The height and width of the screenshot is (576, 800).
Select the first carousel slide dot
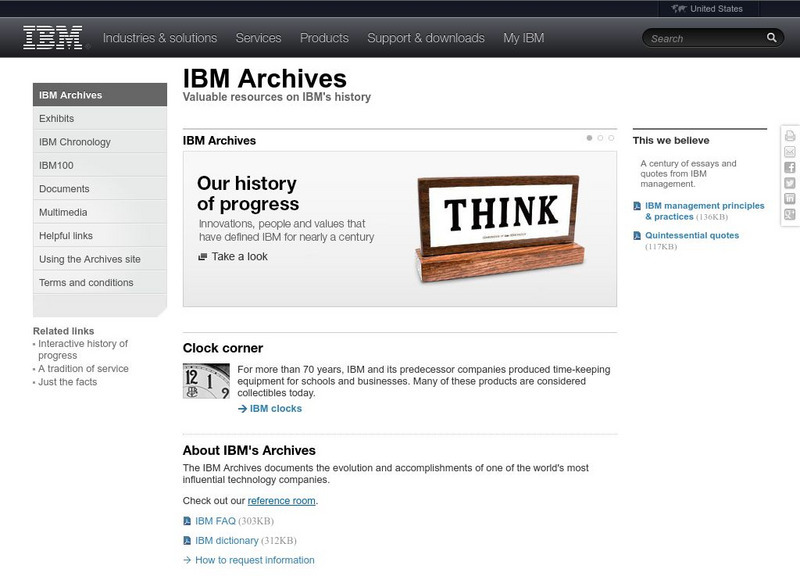pyautogui.click(x=589, y=138)
